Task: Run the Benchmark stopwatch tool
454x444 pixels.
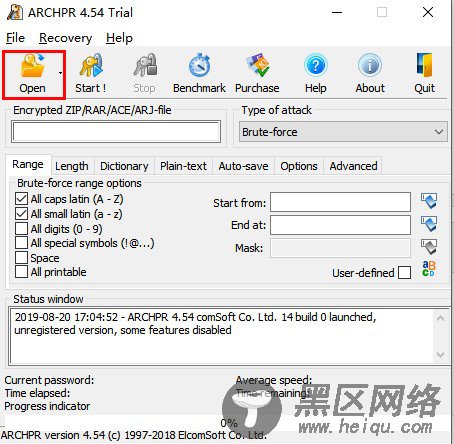Action: [x=199, y=66]
